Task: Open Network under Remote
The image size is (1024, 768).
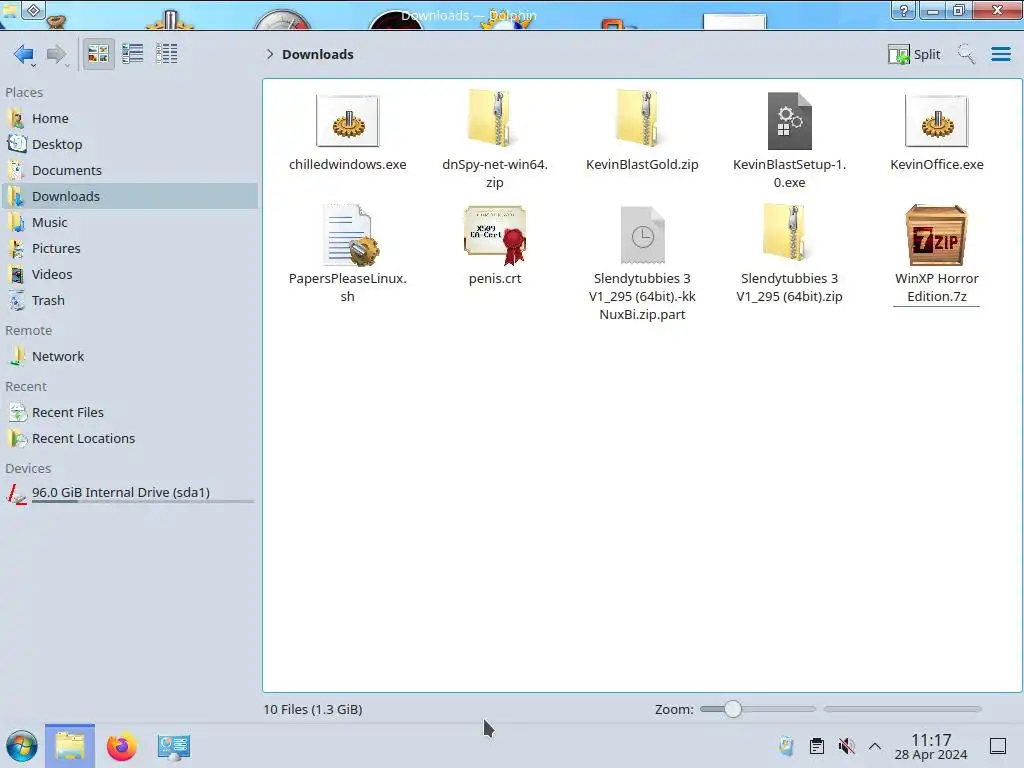Action: click(x=129, y=357)
